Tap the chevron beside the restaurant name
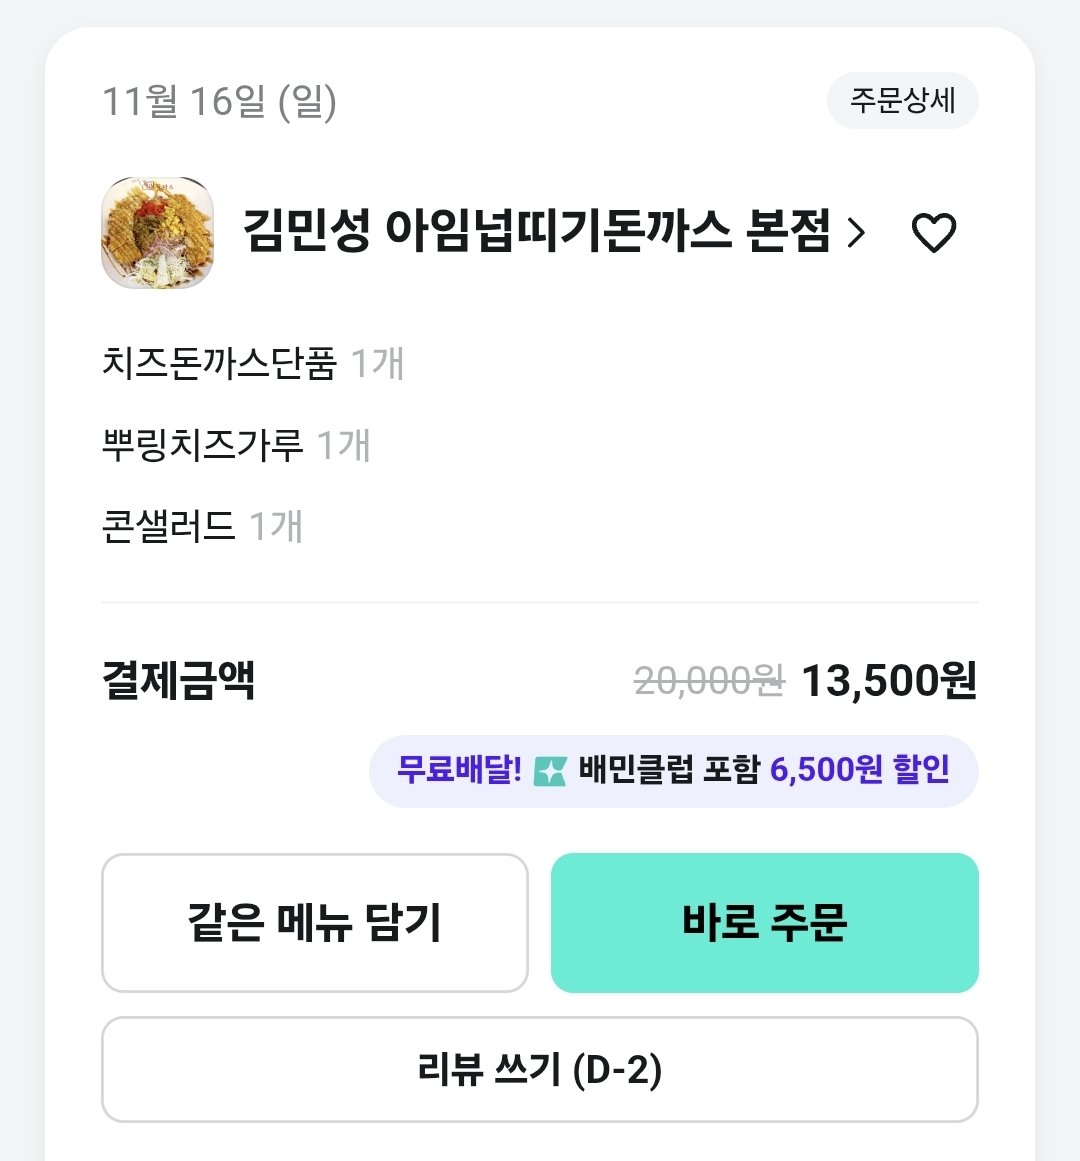This screenshot has width=1080, height=1161. [856, 233]
